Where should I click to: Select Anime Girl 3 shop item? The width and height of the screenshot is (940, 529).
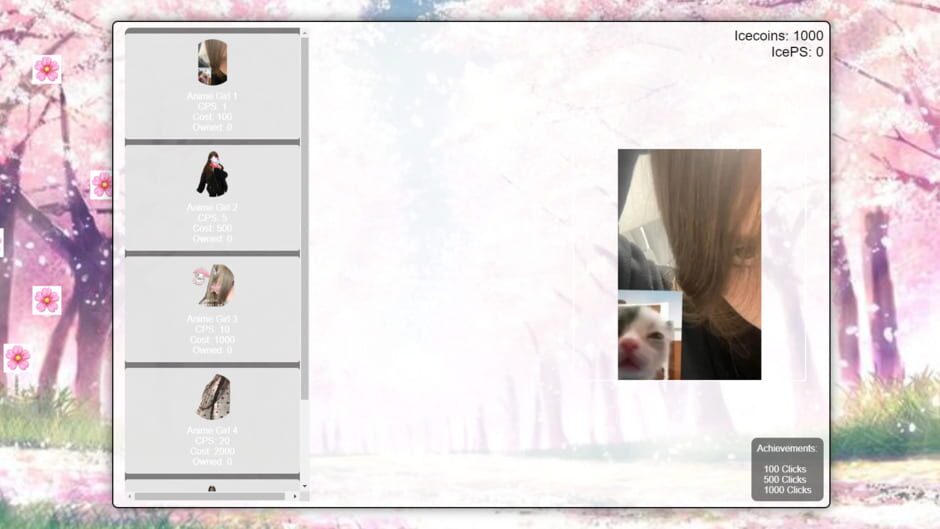[212, 308]
